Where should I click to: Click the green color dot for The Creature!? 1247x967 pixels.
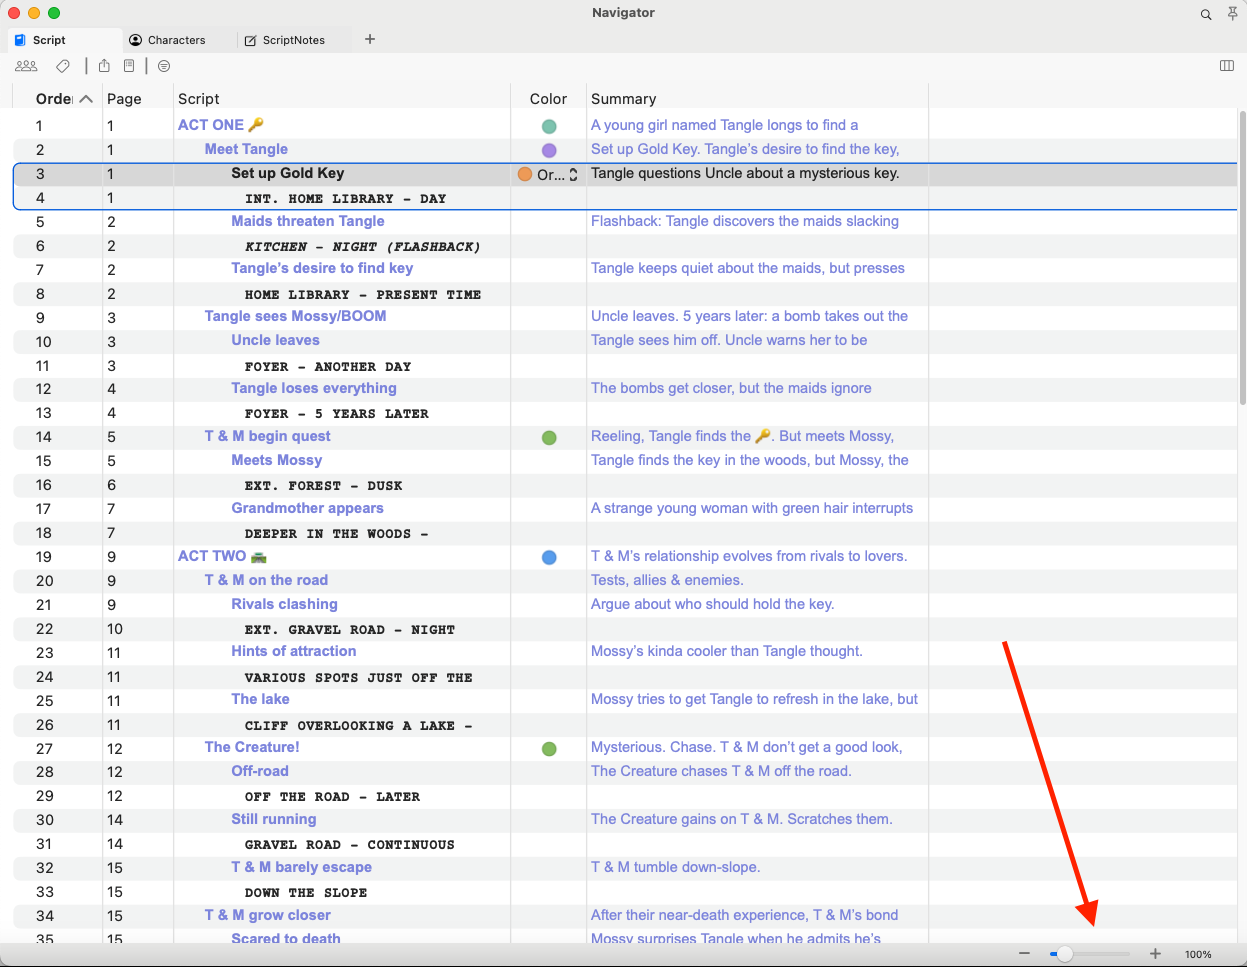point(549,749)
